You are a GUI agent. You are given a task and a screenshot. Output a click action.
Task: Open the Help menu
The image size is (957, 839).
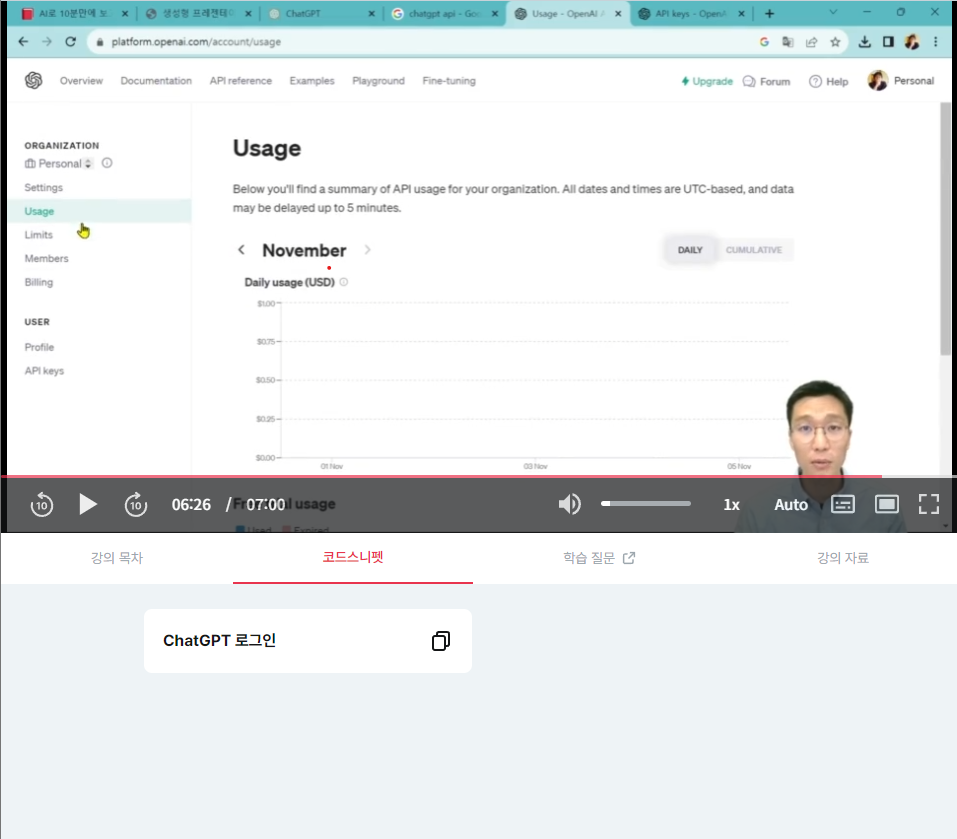pyautogui.click(x=828, y=81)
